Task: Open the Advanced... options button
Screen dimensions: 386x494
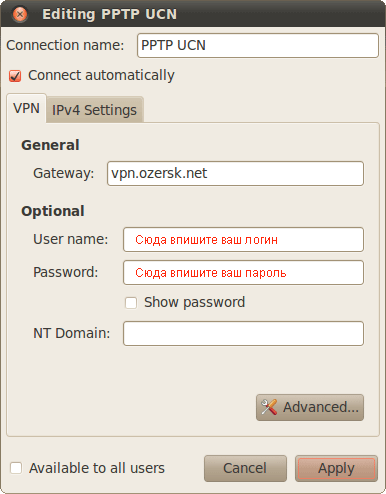Action: tap(310, 407)
